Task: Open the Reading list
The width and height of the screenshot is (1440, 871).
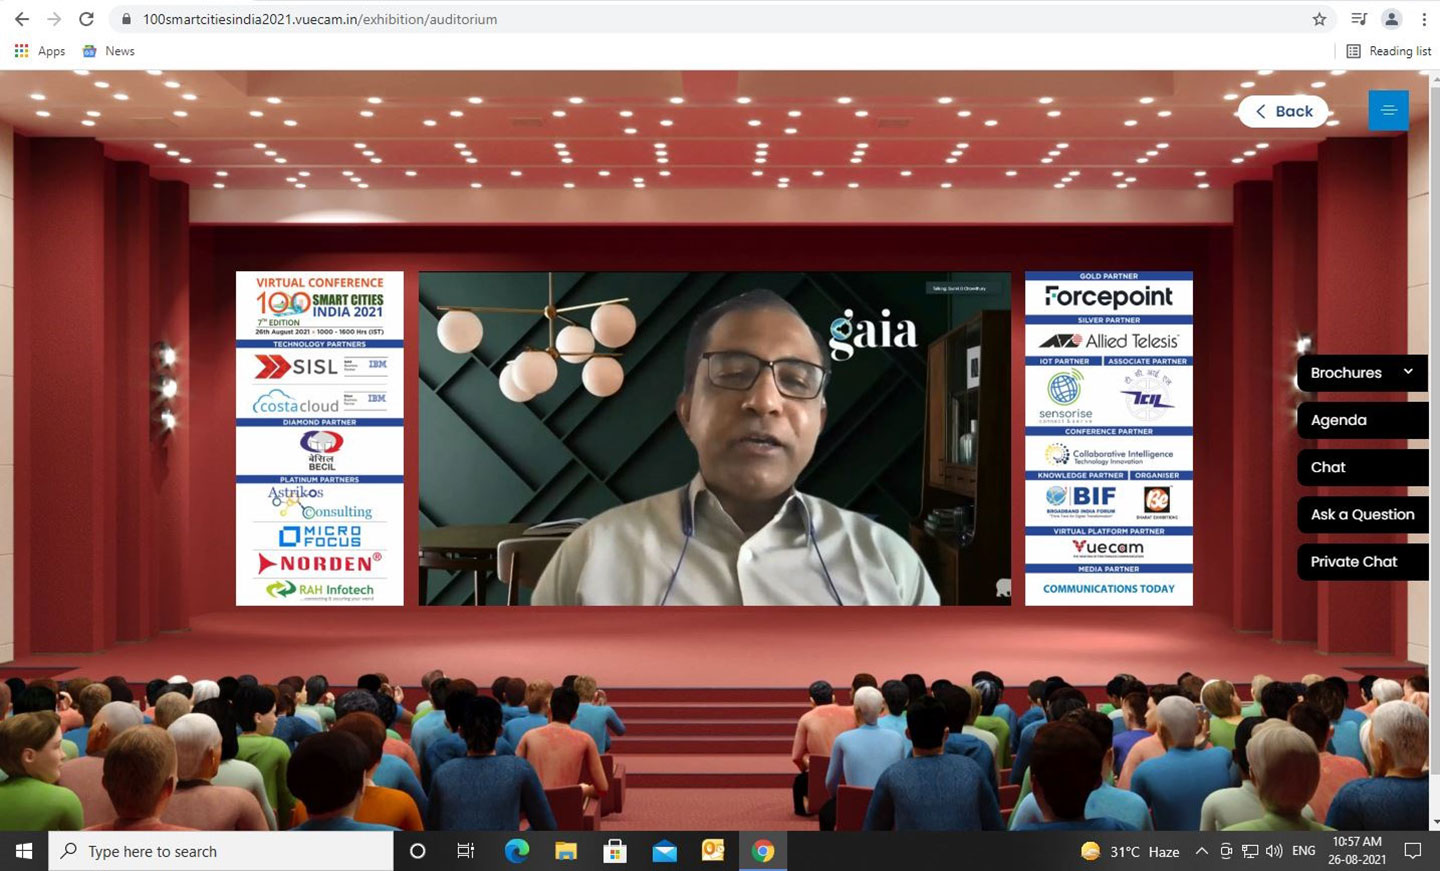Action: [x=1389, y=51]
